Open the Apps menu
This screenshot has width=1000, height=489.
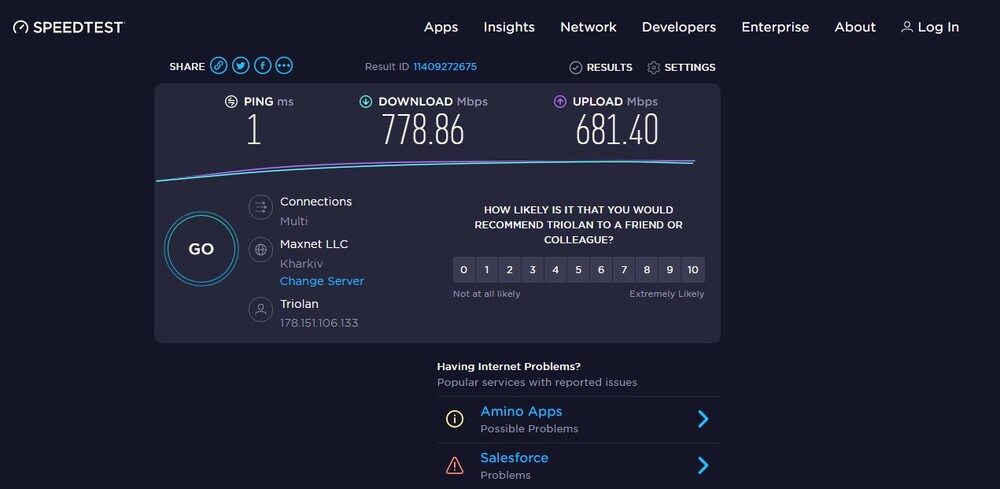[x=441, y=27]
